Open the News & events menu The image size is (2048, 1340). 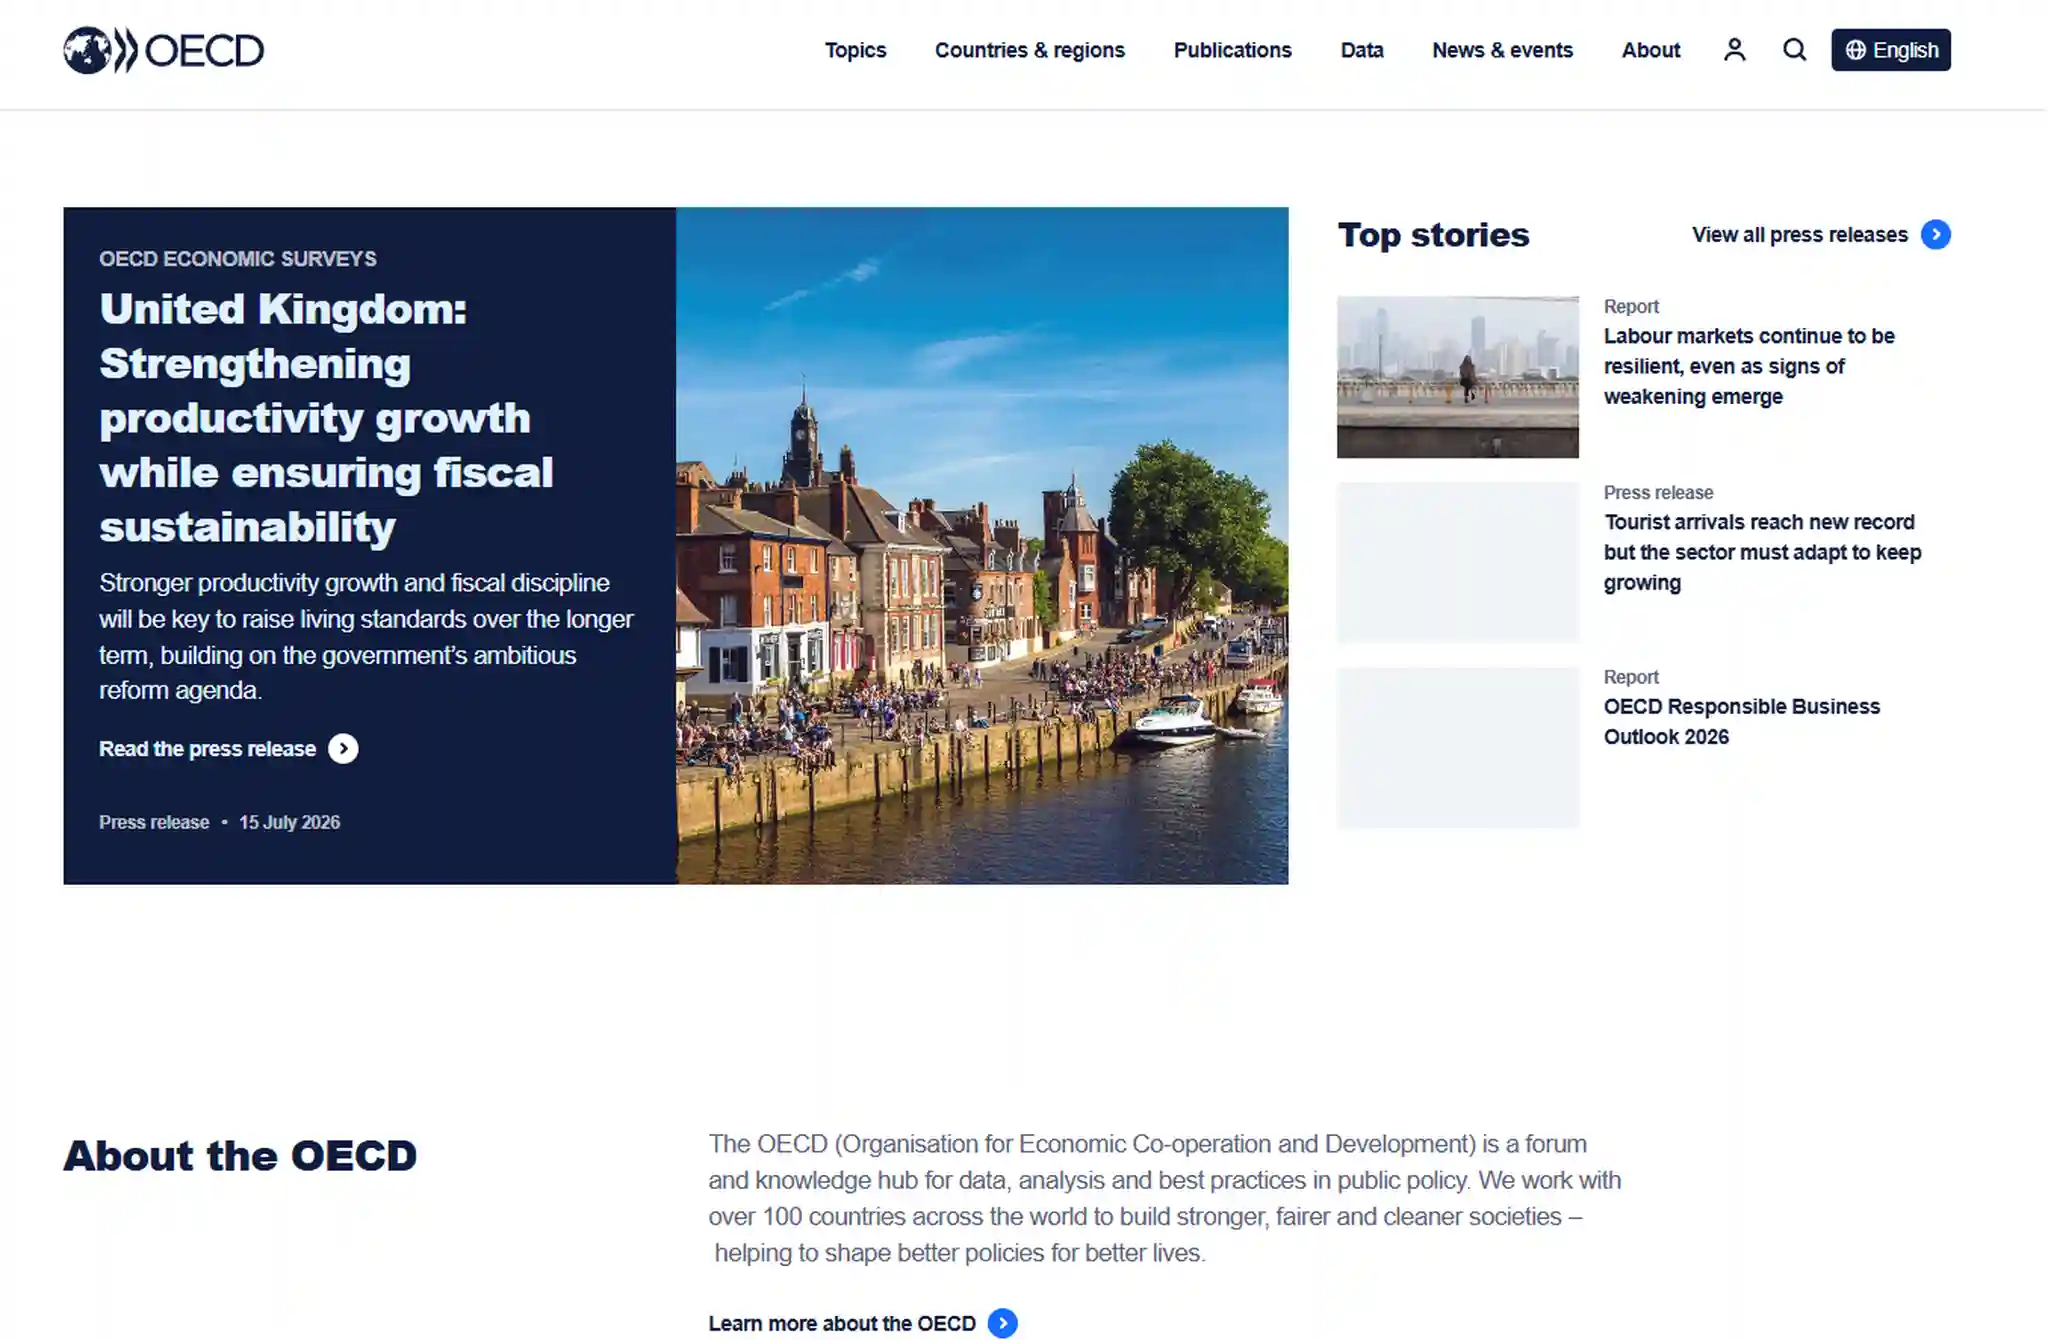coord(1502,50)
